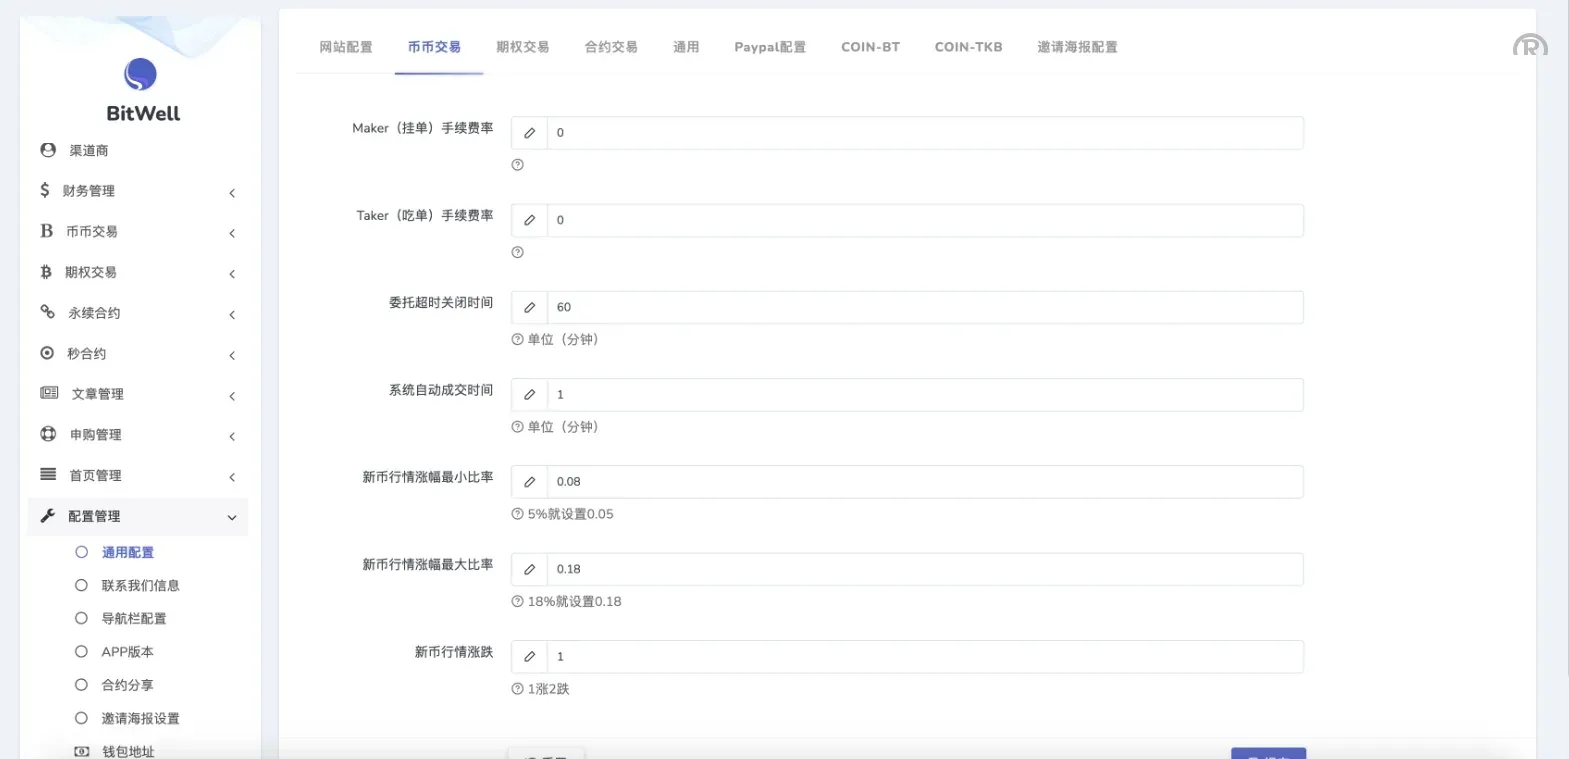
Task: Click the 秒合约 target icon
Action: pyautogui.click(x=47, y=353)
